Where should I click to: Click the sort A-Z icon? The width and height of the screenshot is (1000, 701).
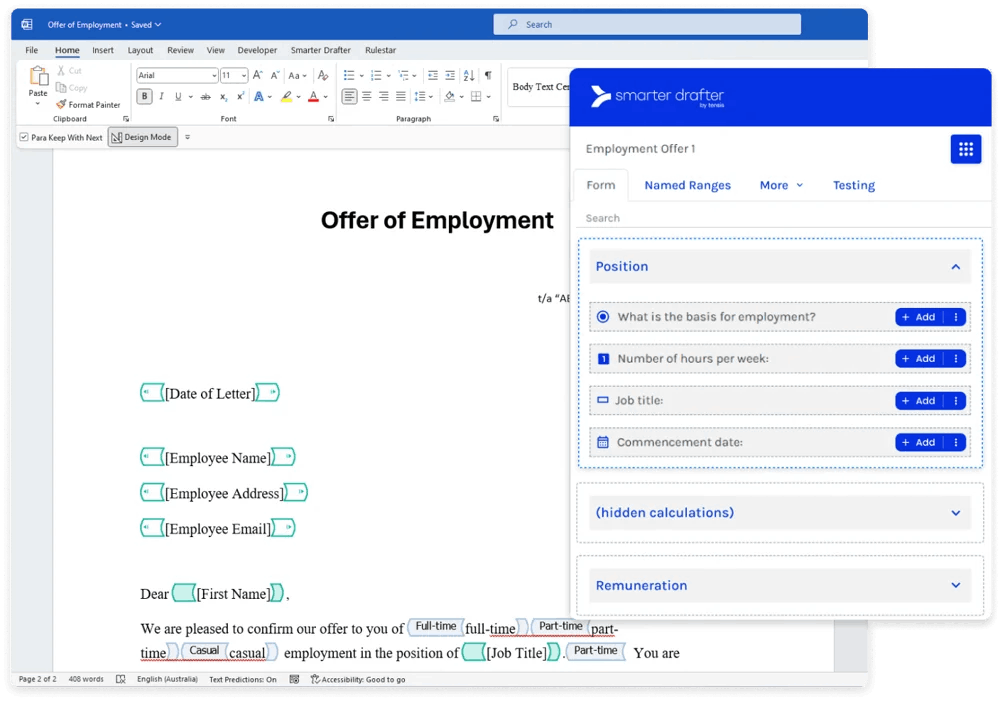point(469,75)
